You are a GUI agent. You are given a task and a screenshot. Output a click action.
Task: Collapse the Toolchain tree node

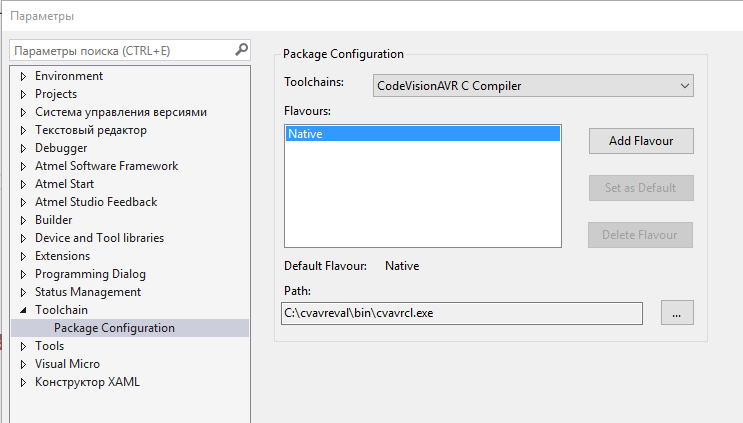tap(23, 311)
